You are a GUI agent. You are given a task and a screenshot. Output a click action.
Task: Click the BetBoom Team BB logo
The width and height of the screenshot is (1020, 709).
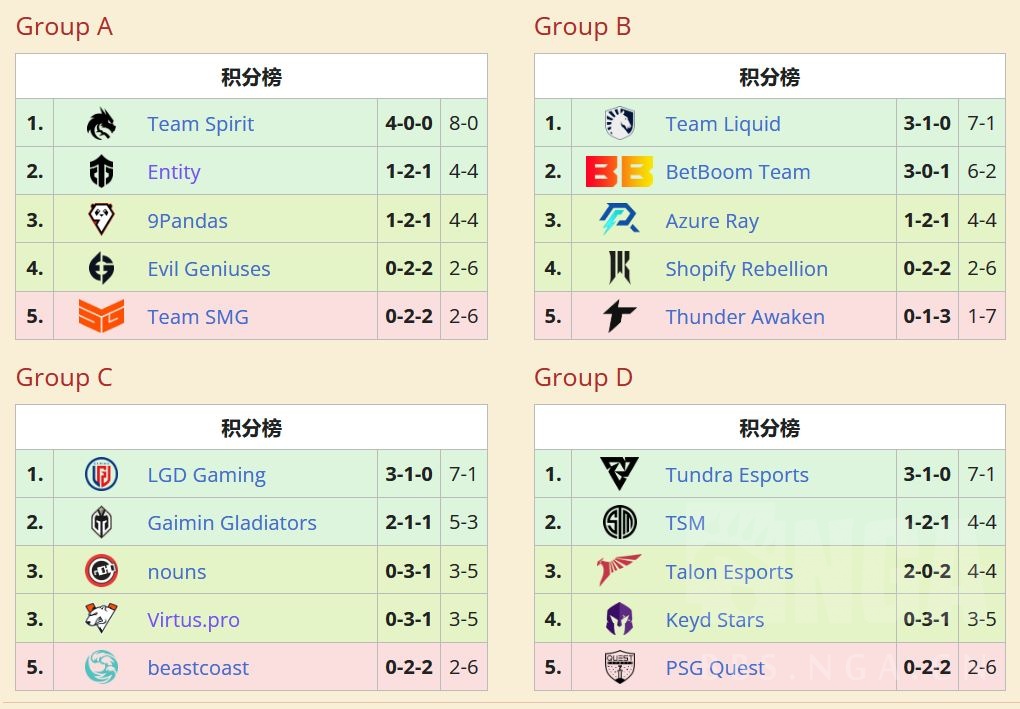tap(619, 172)
